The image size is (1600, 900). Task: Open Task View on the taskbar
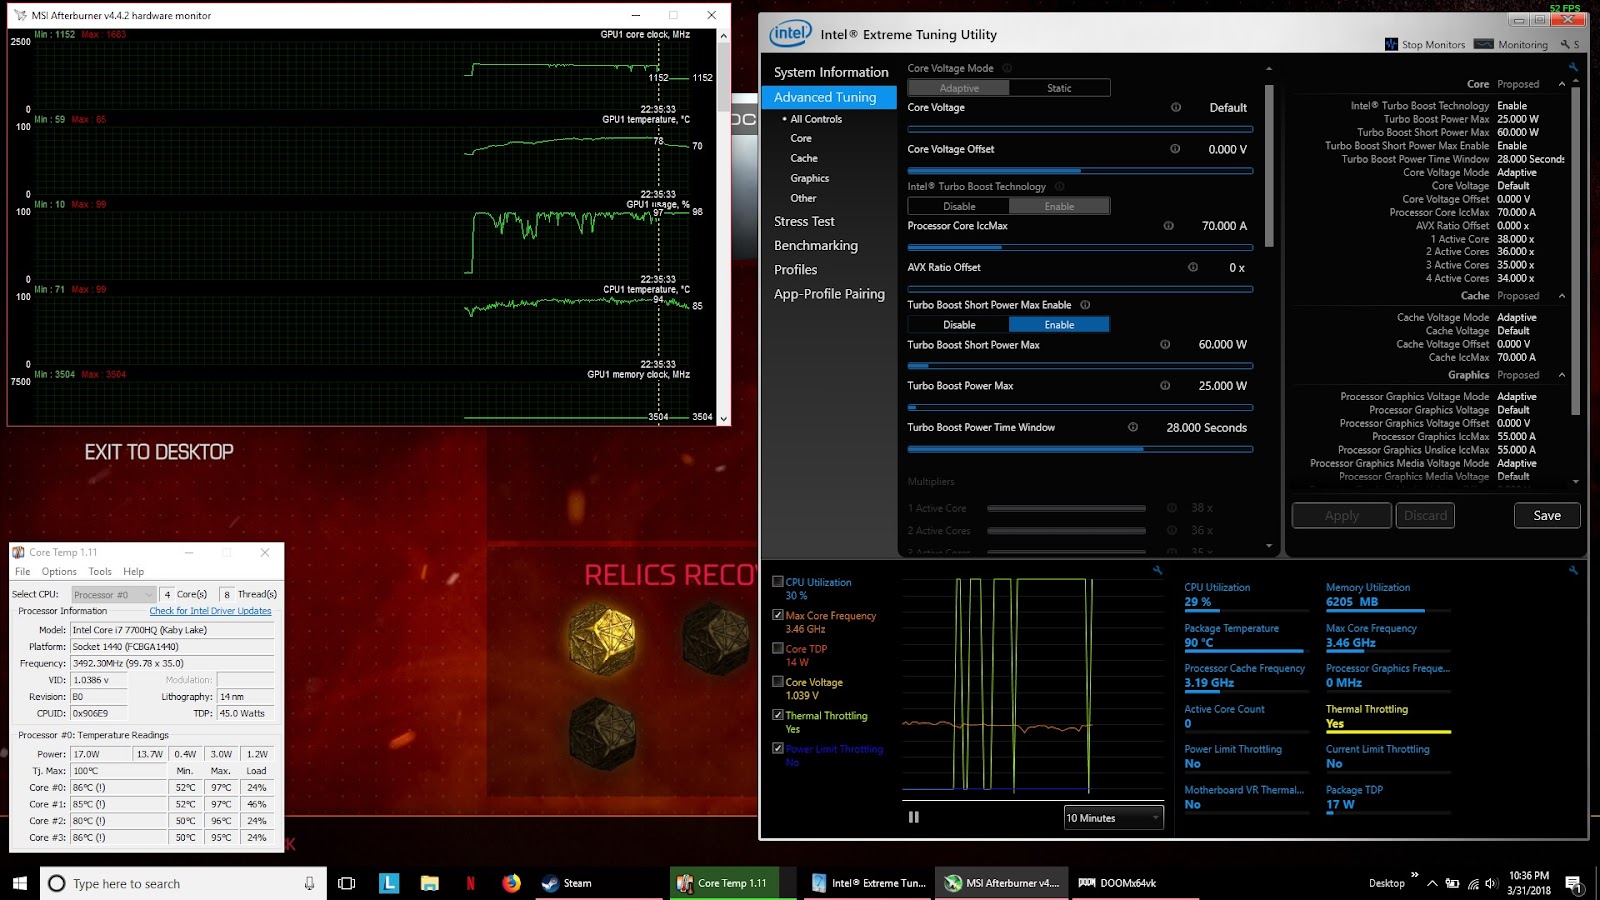coord(347,883)
